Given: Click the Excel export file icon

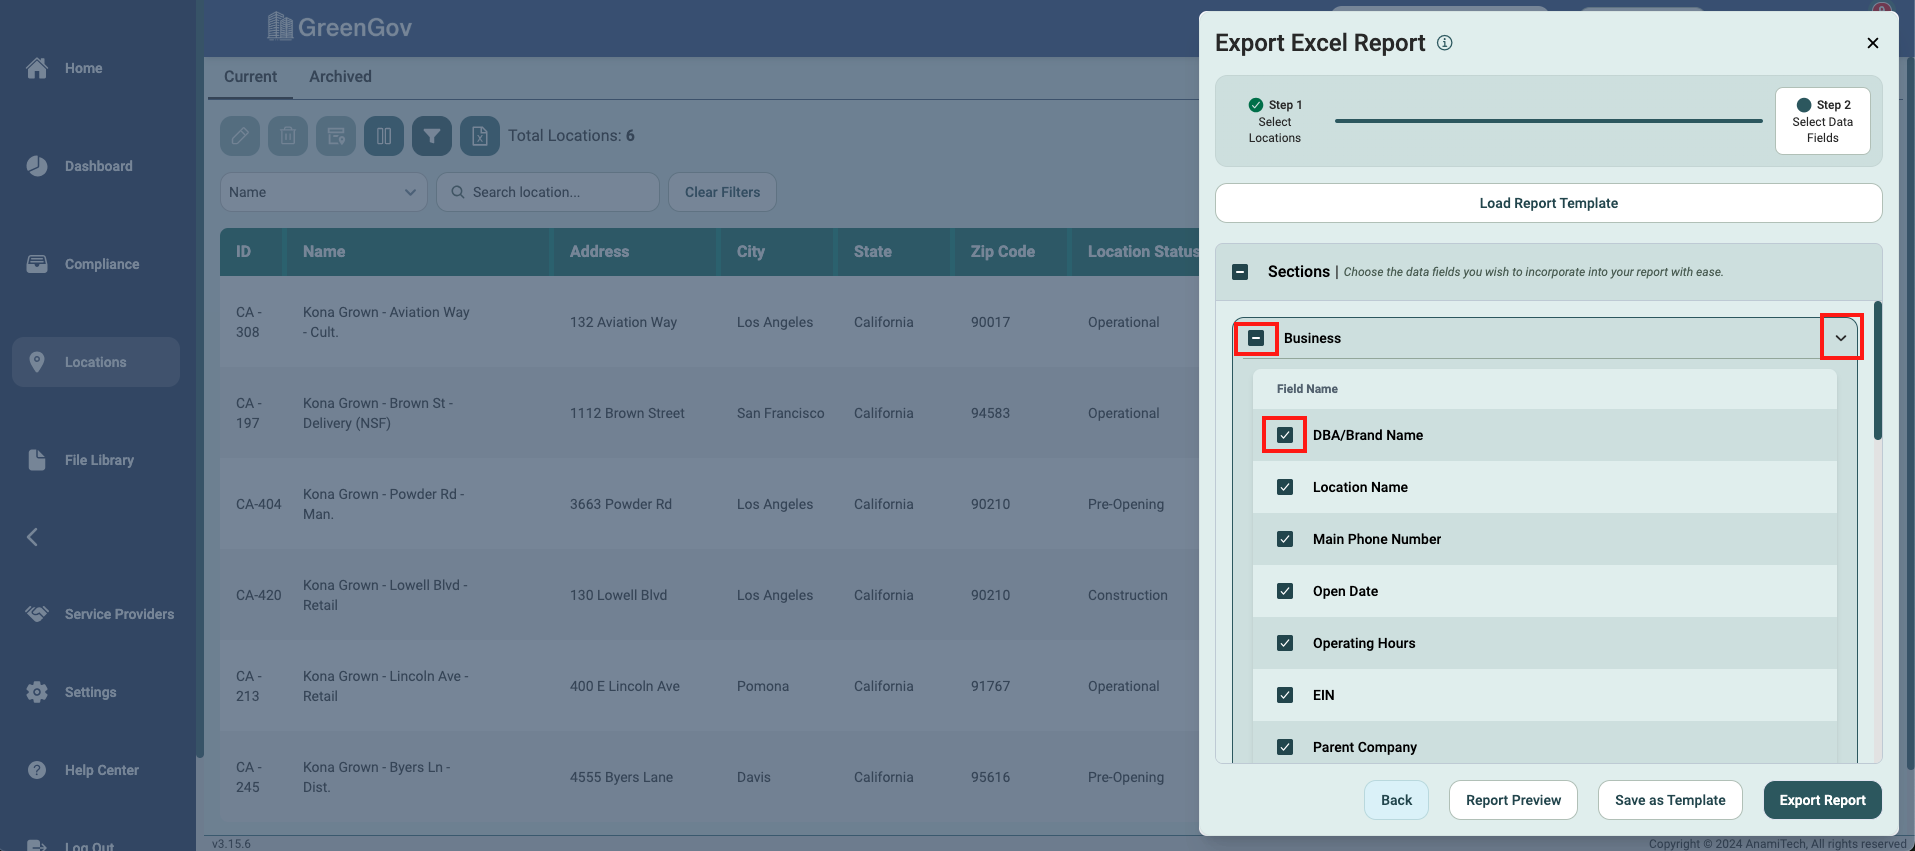Looking at the screenshot, I should click(480, 136).
